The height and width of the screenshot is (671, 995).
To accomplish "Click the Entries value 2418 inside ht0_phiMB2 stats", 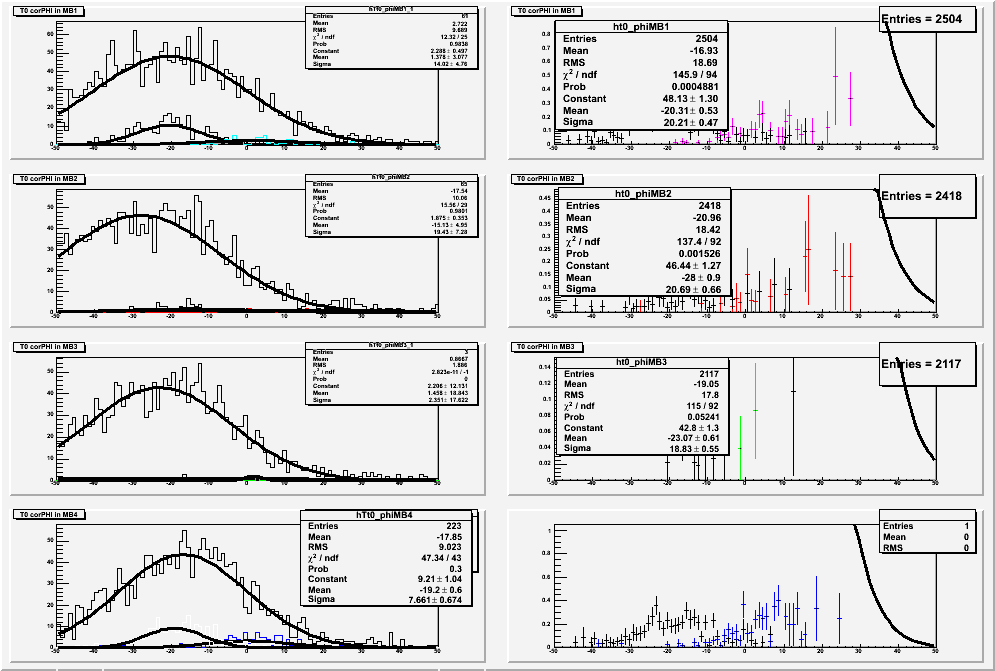I will (709, 206).
